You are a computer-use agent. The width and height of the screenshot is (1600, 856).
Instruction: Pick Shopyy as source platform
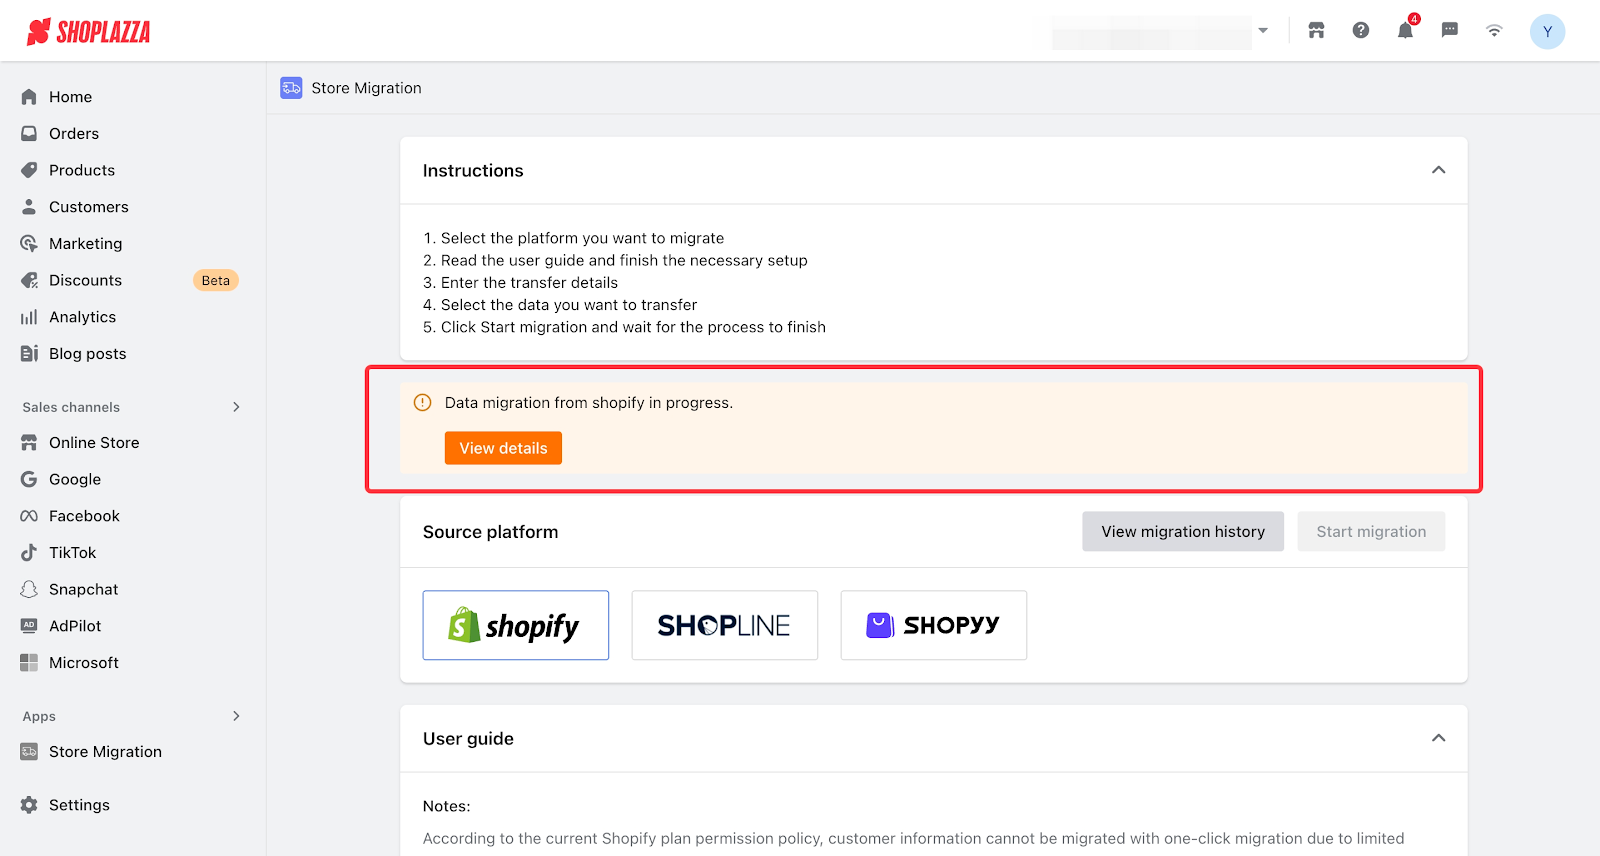coord(934,625)
